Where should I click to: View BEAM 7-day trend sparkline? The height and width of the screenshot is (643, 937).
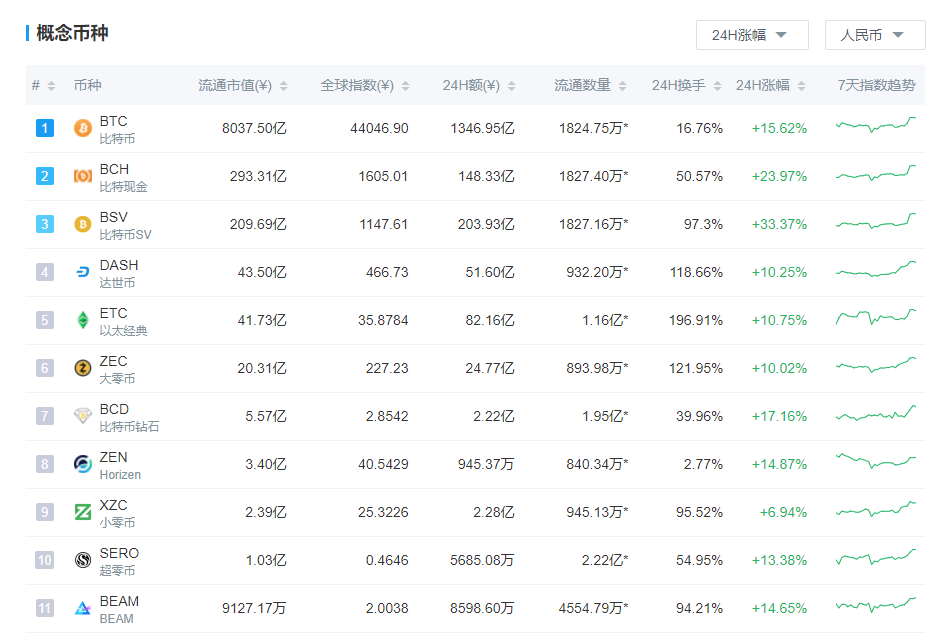(875, 605)
